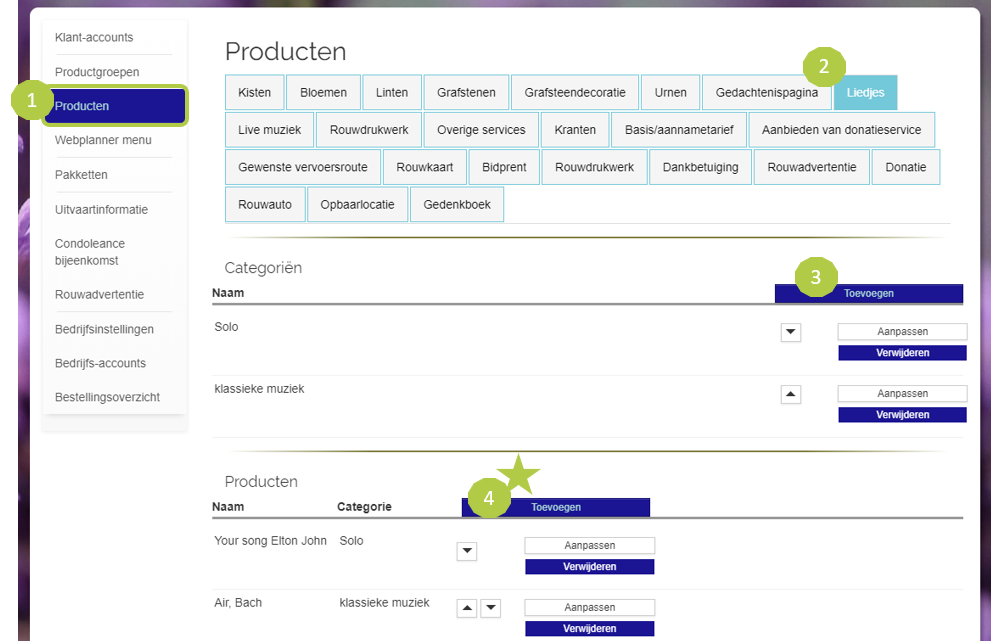Move Solo category down with arrow

tap(790, 333)
